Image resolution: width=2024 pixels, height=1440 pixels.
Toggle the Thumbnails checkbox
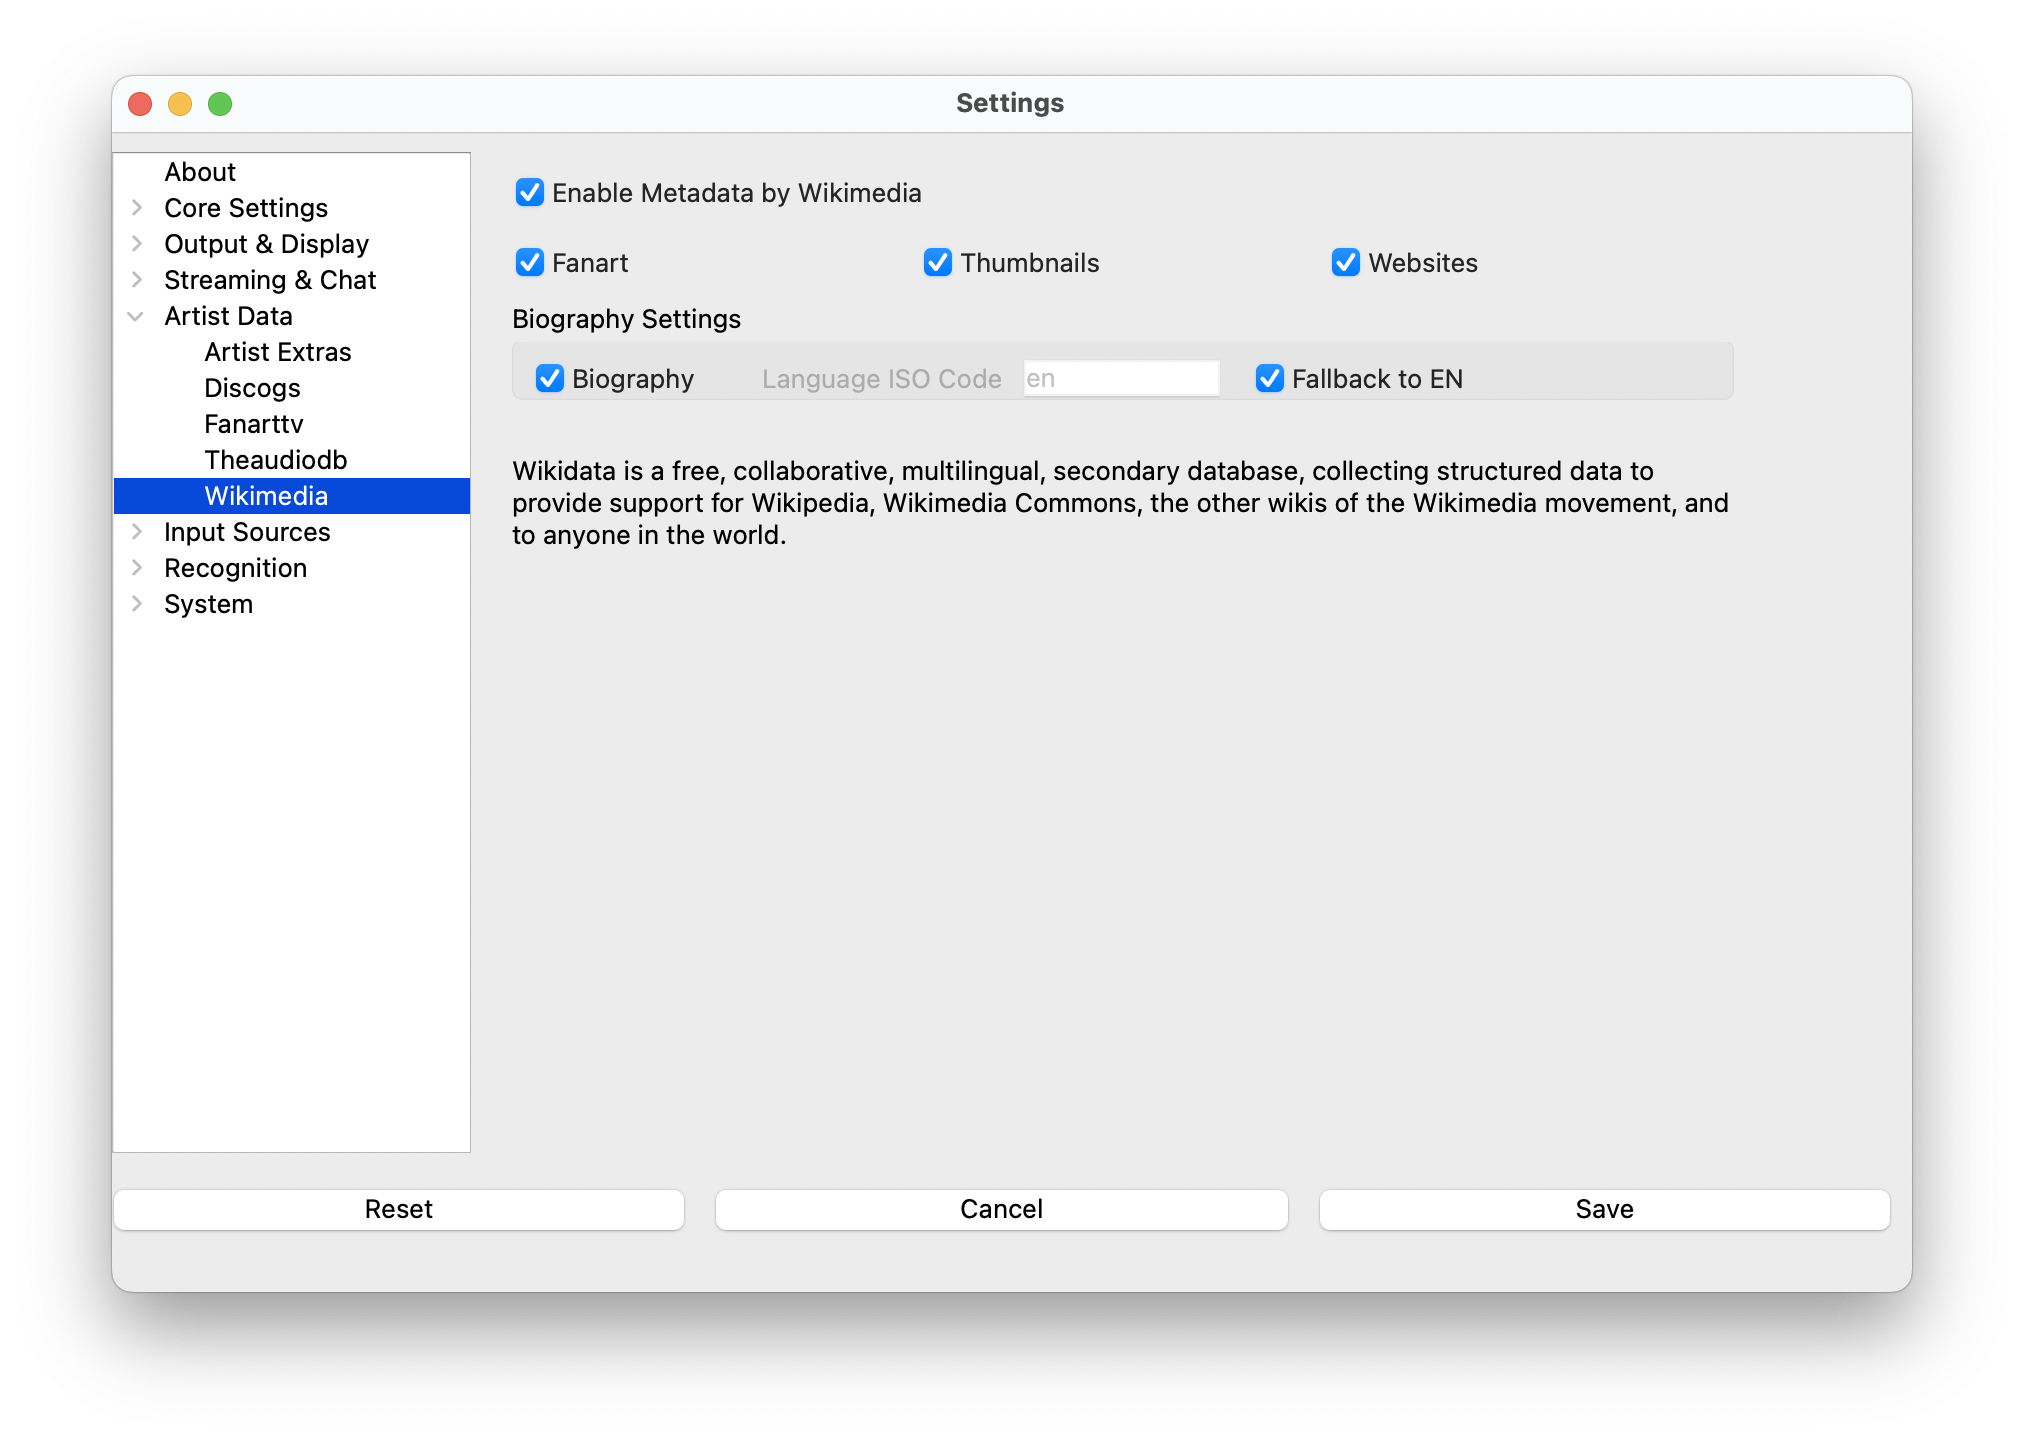coord(938,263)
